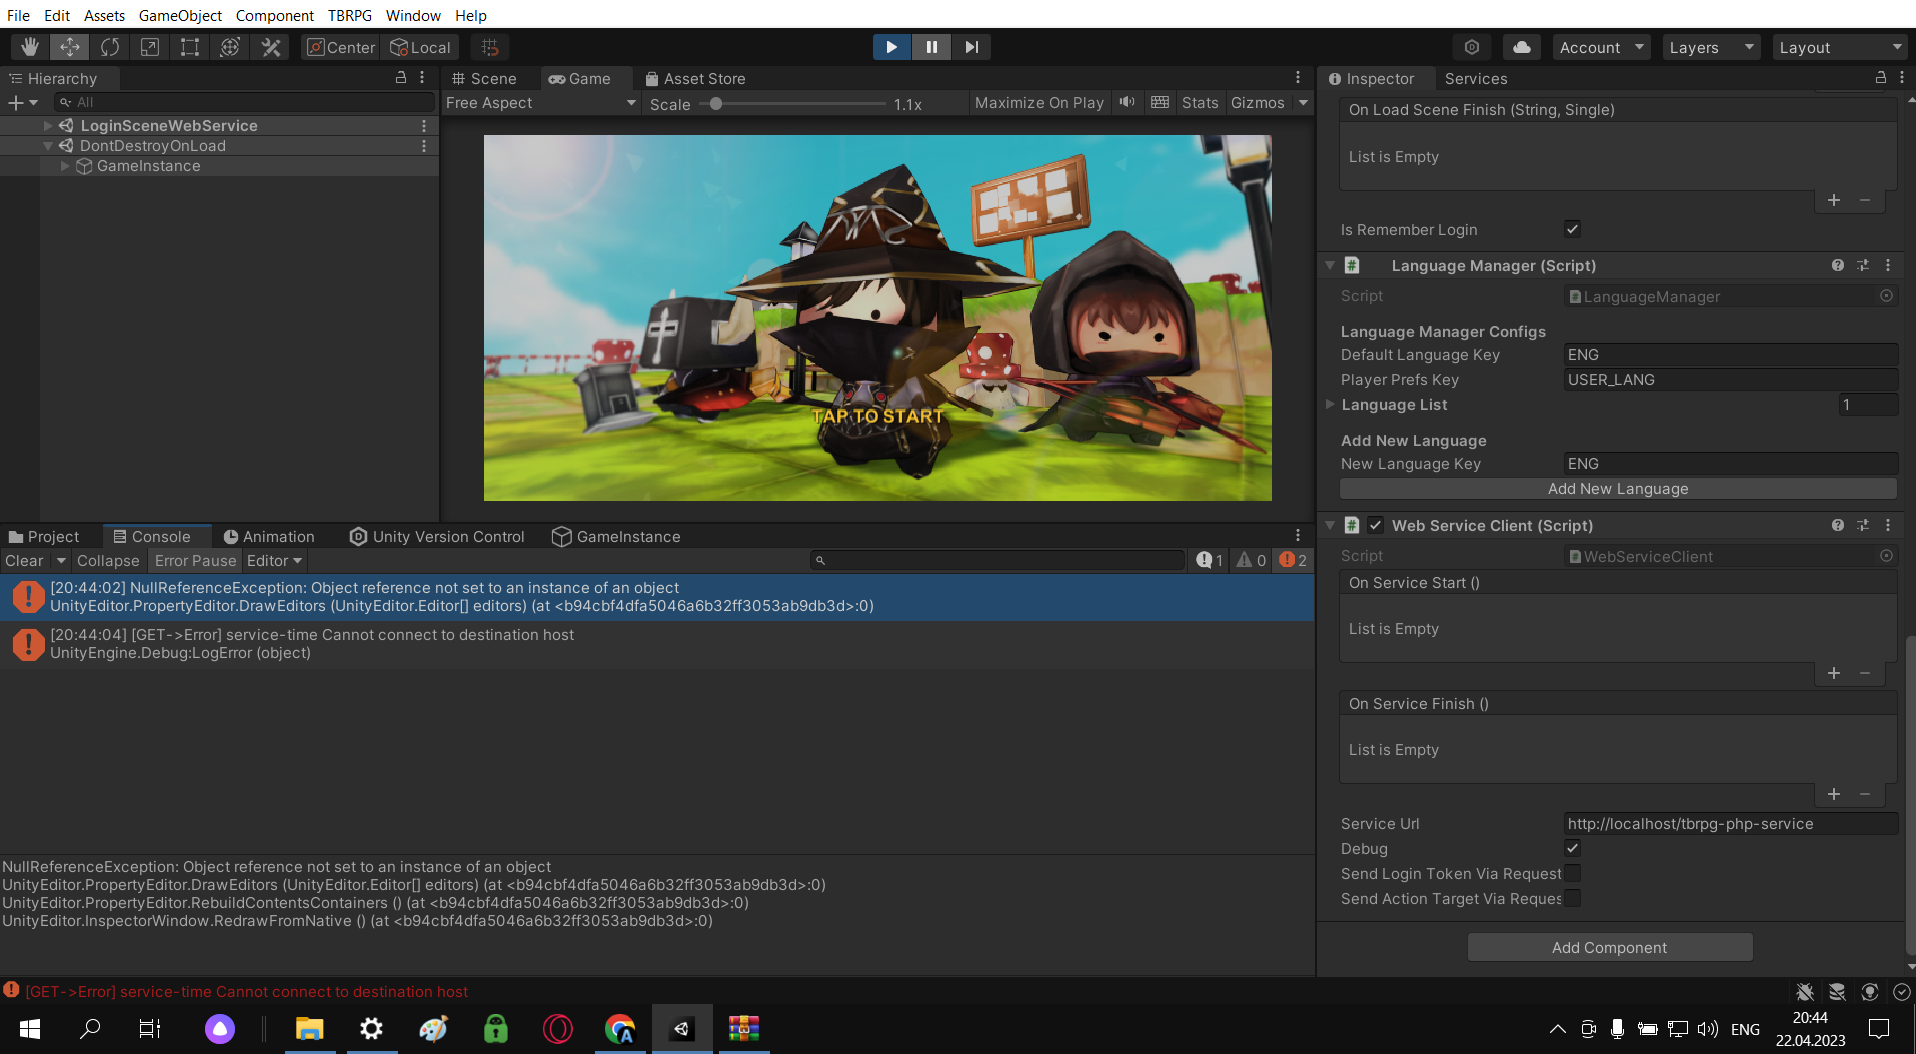Activate the Hand pan tool

pyautogui.click(x=29, y=46)
